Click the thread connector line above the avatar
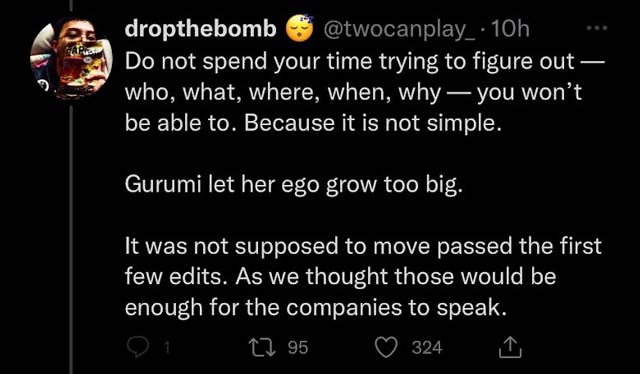This screenshot has width=640, height=374. (71, 6)
